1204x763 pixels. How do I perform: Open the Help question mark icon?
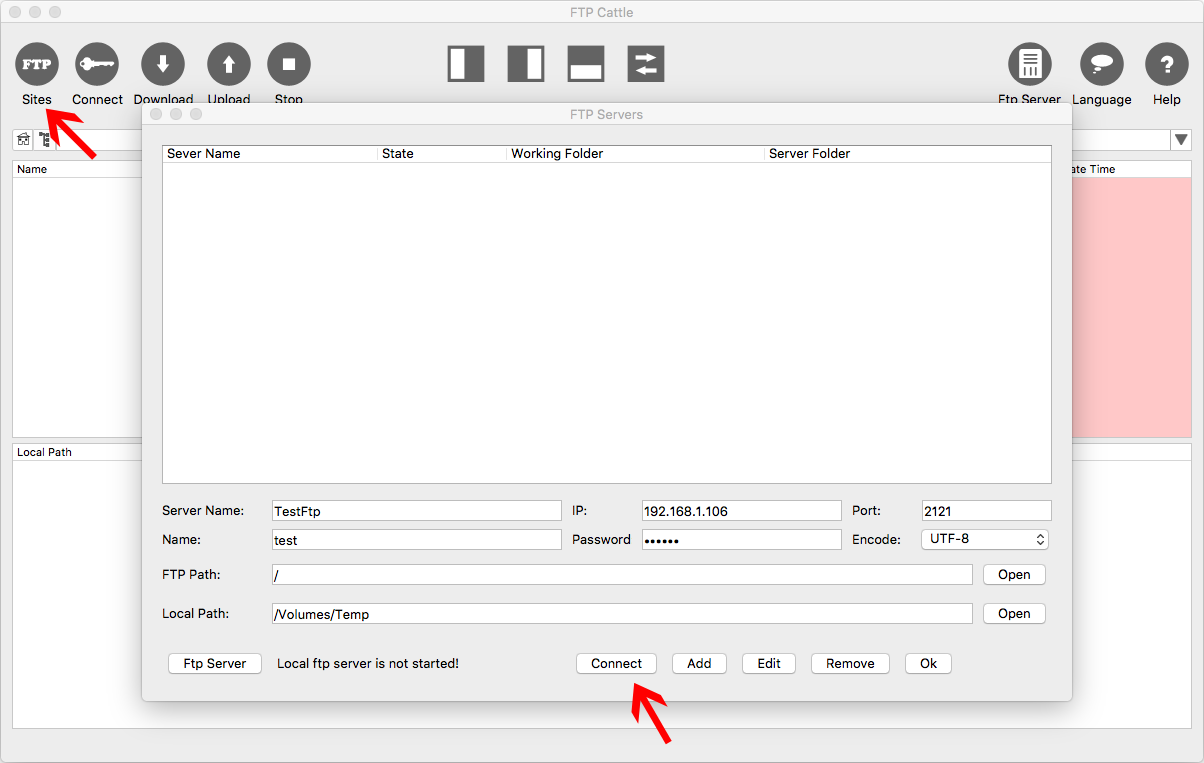(x=1167, y=64)
